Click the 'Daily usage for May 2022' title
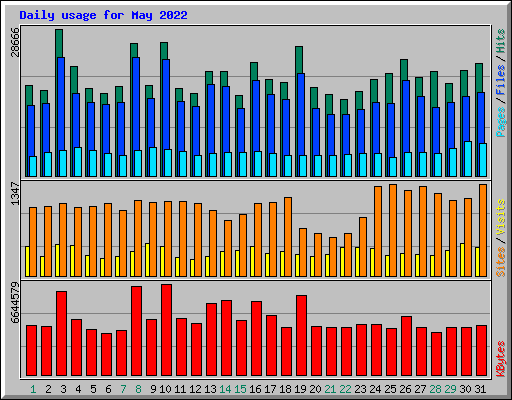This screenshot has width=512, height=400. click(x=103, y=15)
